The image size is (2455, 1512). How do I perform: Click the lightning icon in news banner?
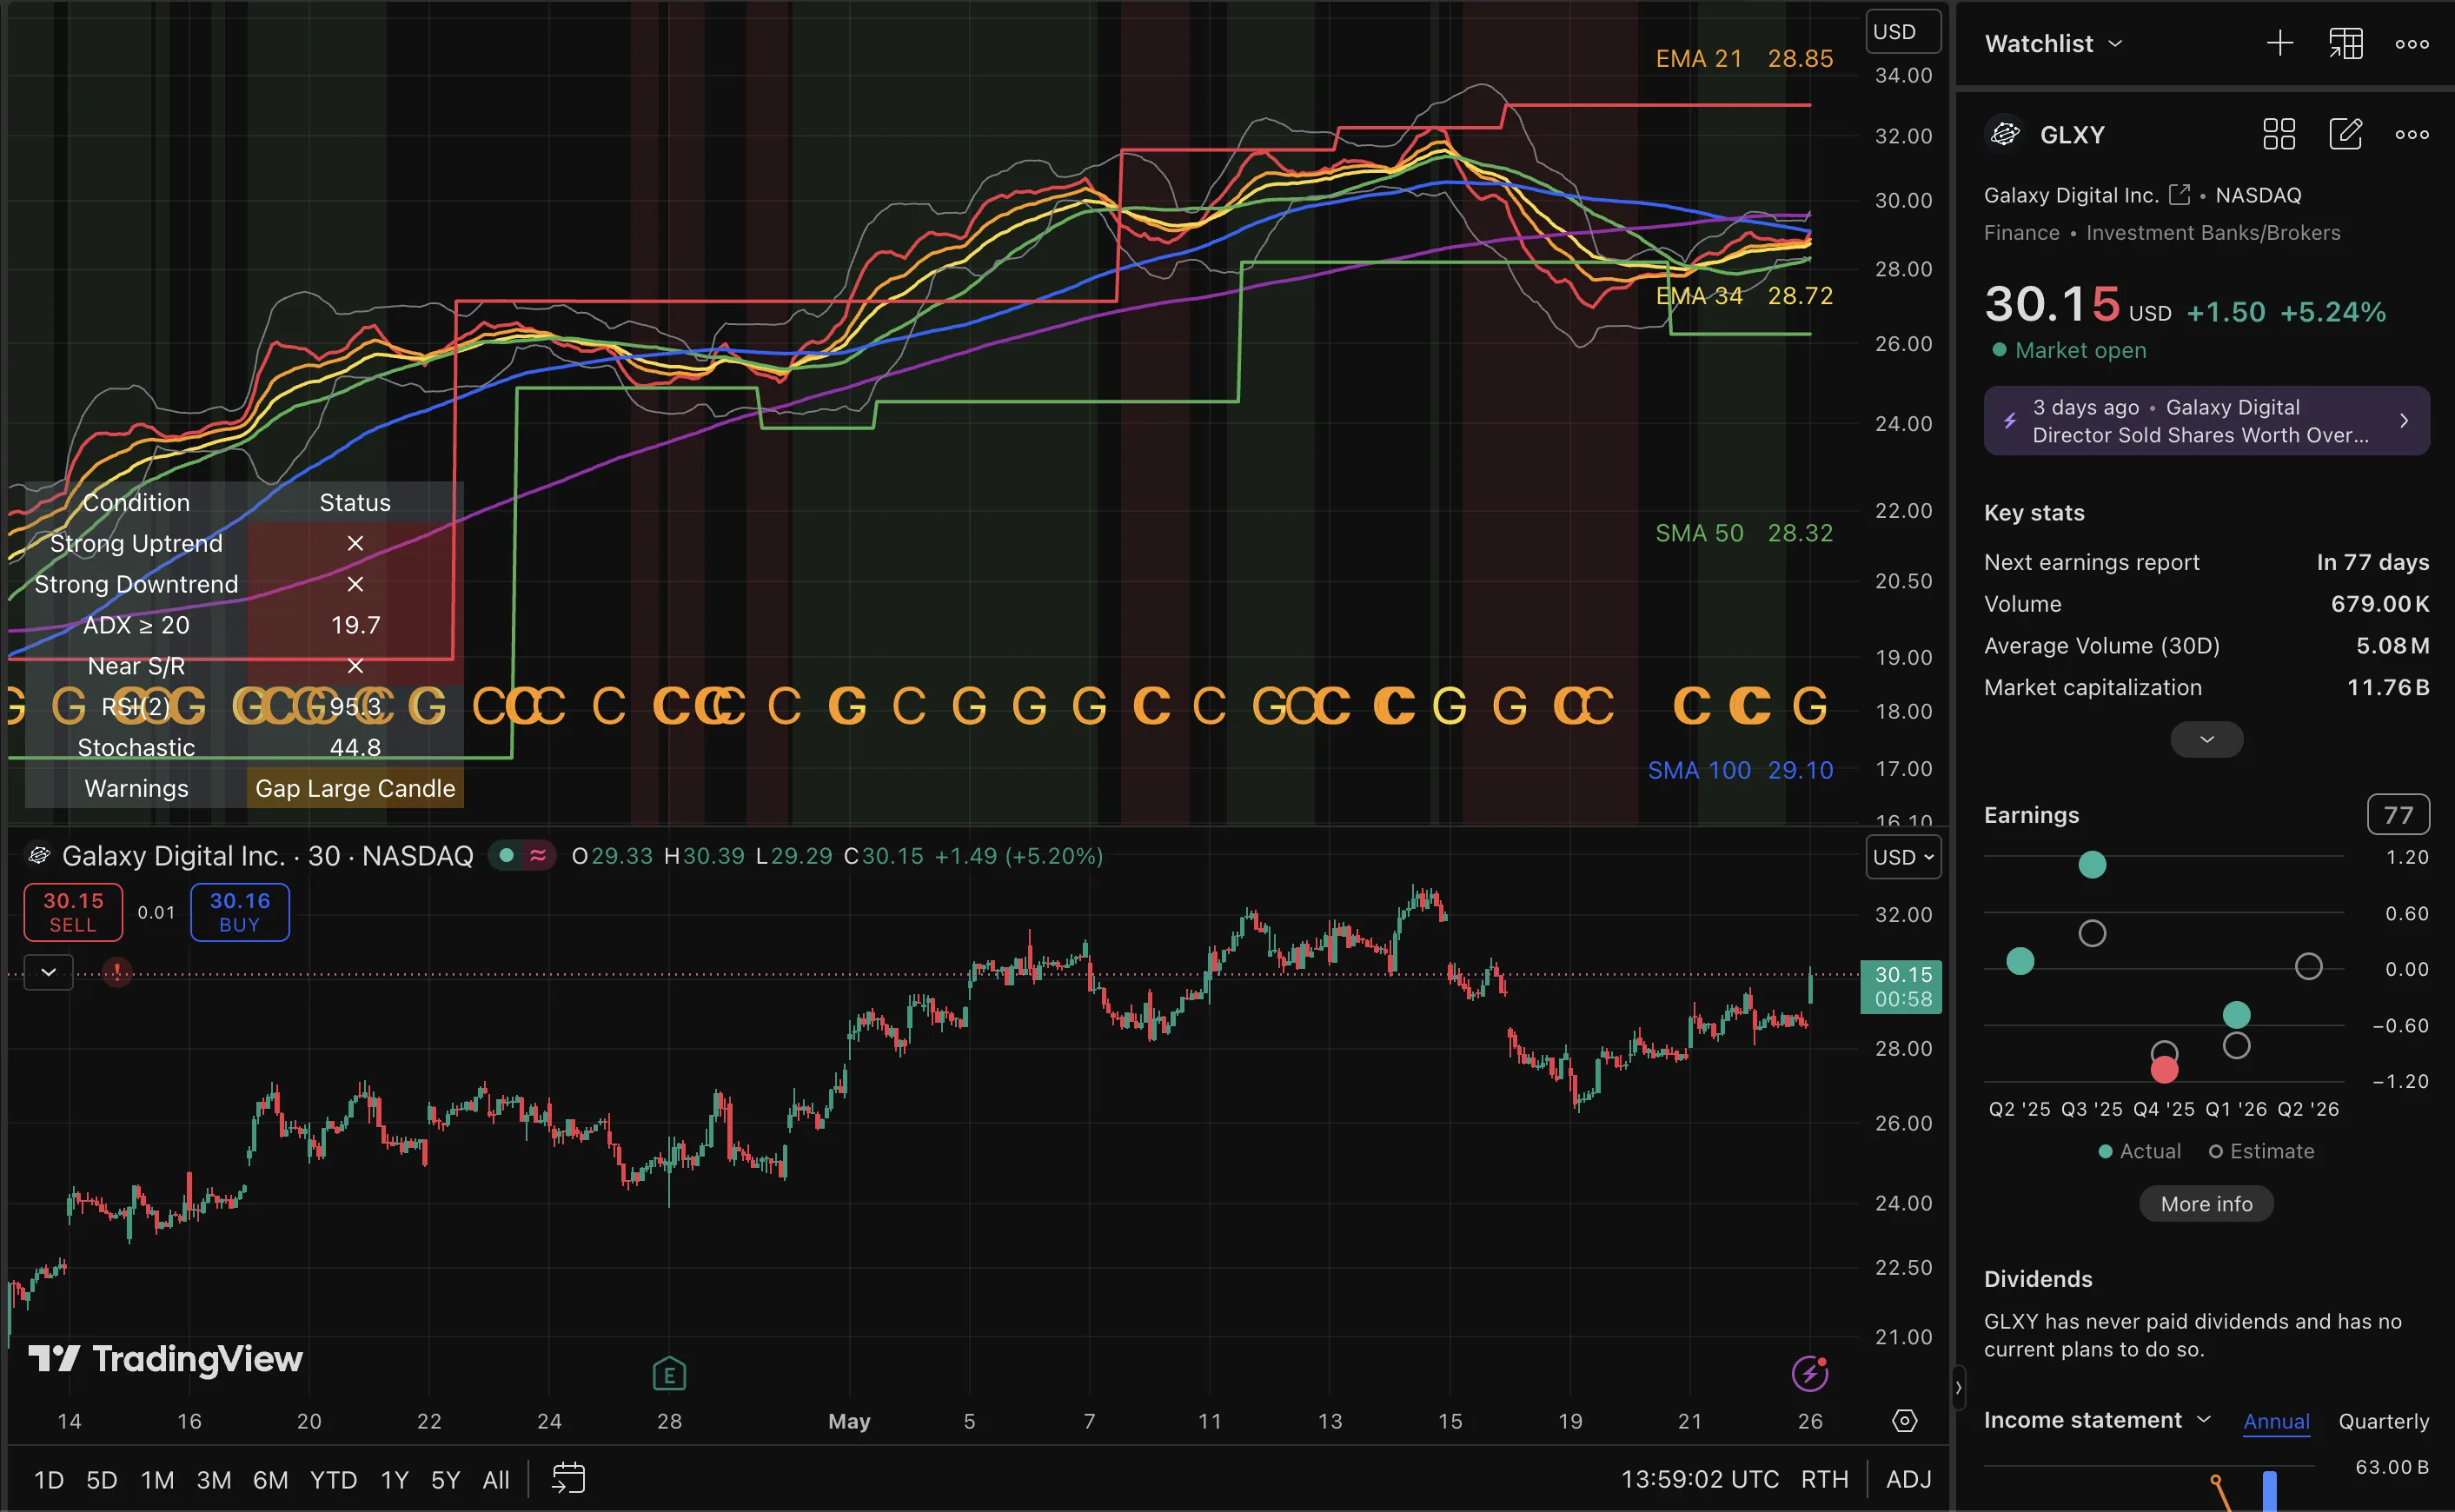point(2009,421)
